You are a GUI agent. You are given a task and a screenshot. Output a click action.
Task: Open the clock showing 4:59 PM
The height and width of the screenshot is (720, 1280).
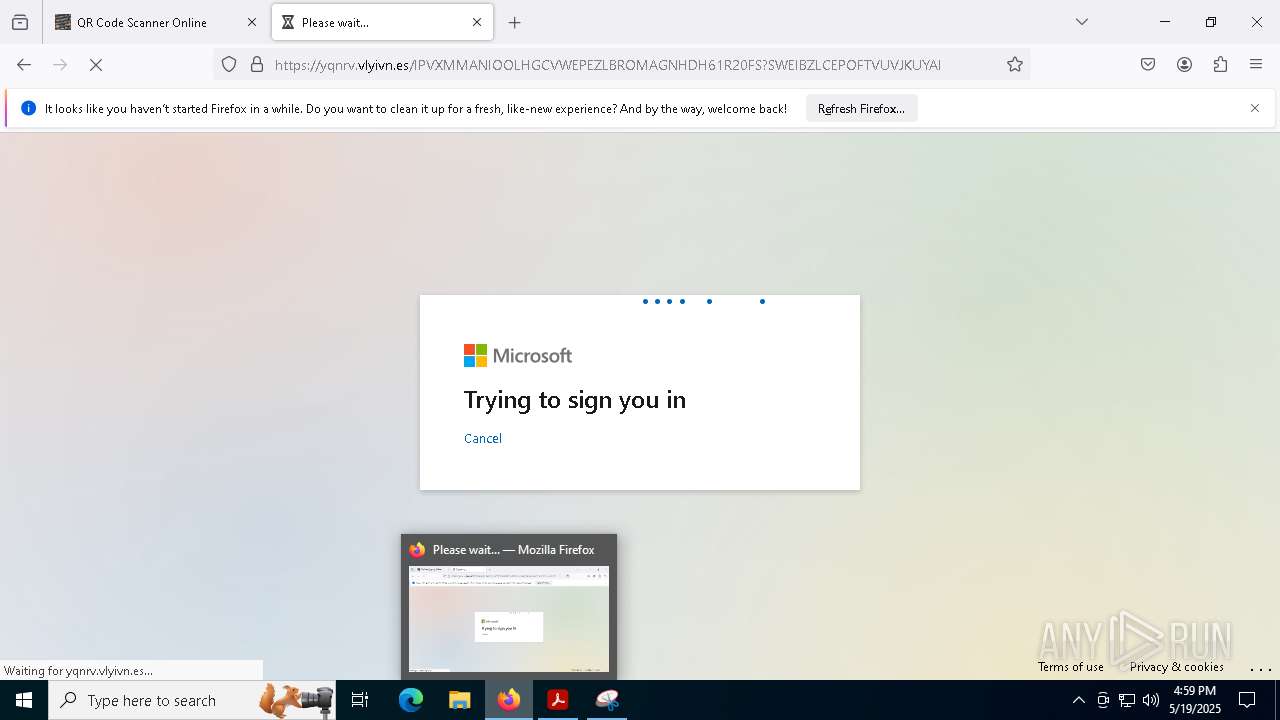(1194, 700)
